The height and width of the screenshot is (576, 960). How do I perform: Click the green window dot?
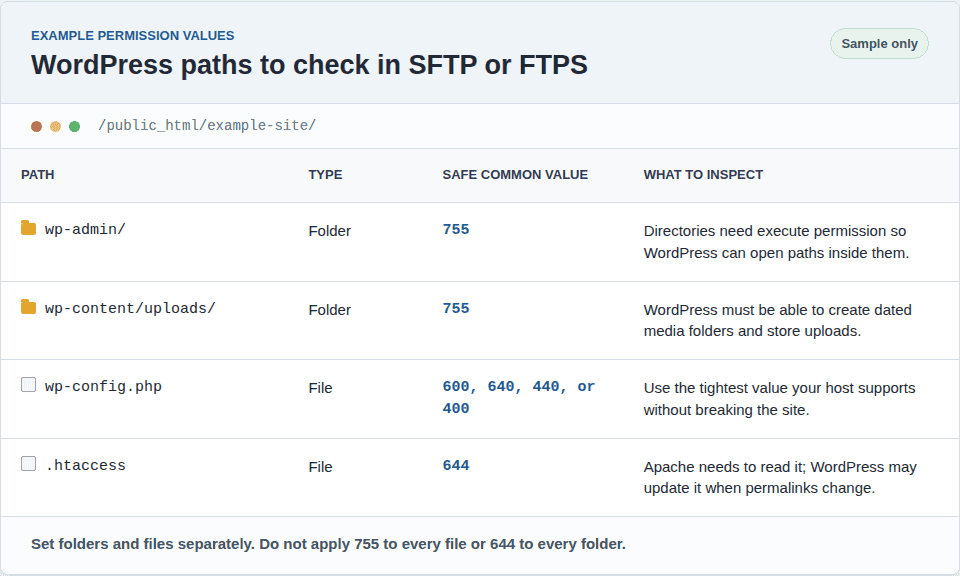[75, 126]
